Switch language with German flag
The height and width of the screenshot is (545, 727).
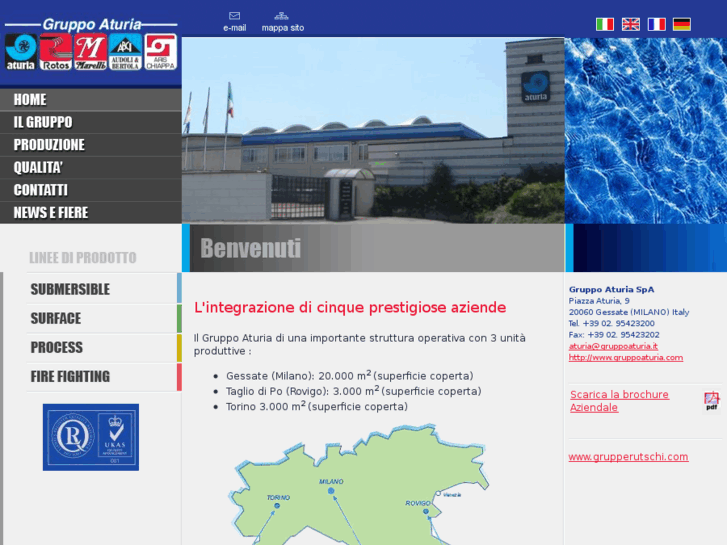pos(682,24)
